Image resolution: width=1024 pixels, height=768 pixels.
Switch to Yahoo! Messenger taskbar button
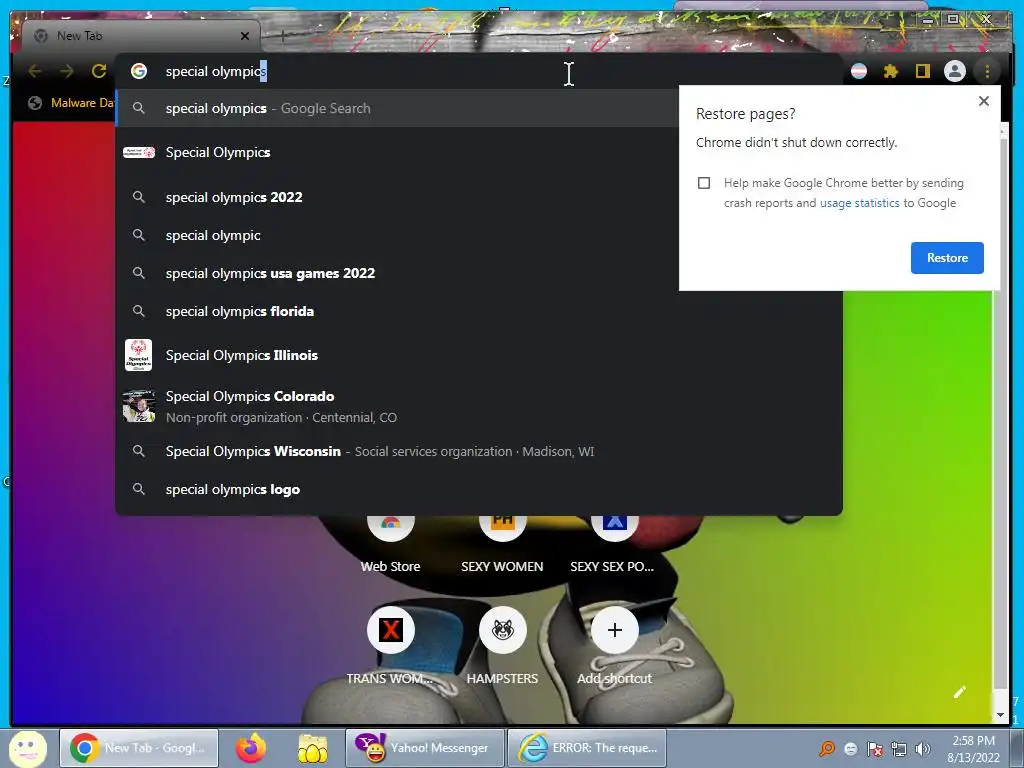[424, 748]
